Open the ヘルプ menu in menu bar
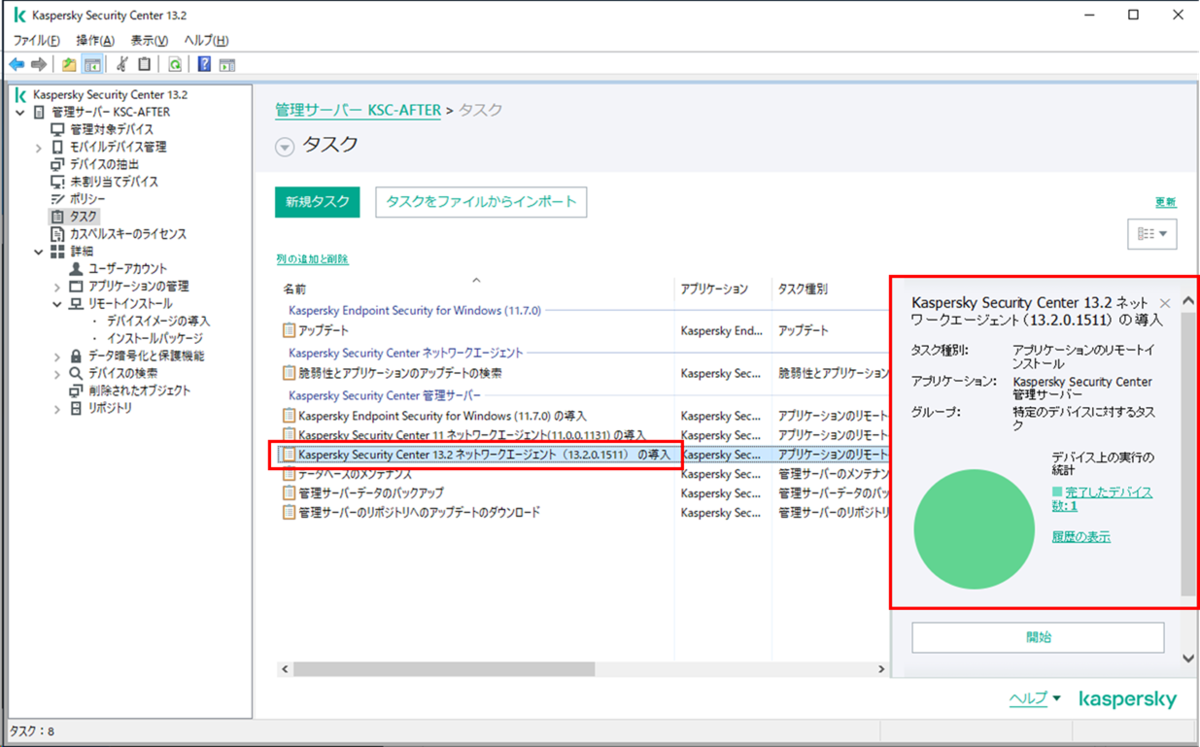The height and width of the screenshot is (747, 1200). point(206,40)
